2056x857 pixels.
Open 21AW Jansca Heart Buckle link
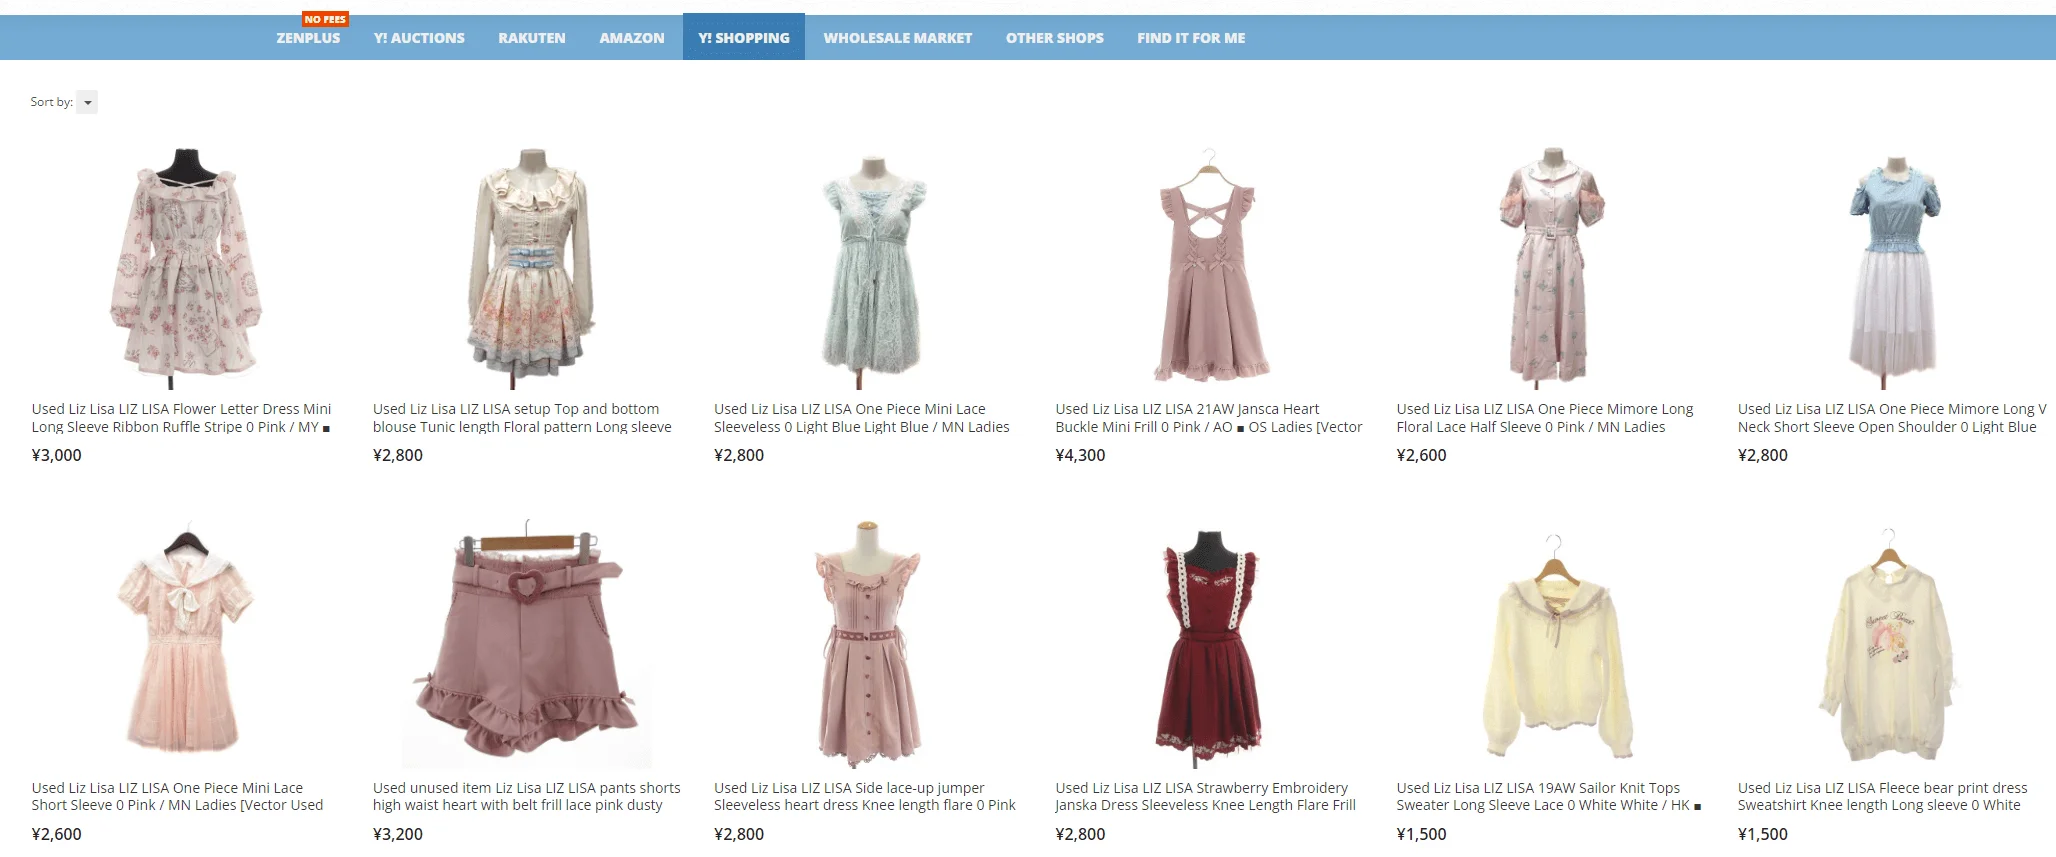tap(1209, 418)
